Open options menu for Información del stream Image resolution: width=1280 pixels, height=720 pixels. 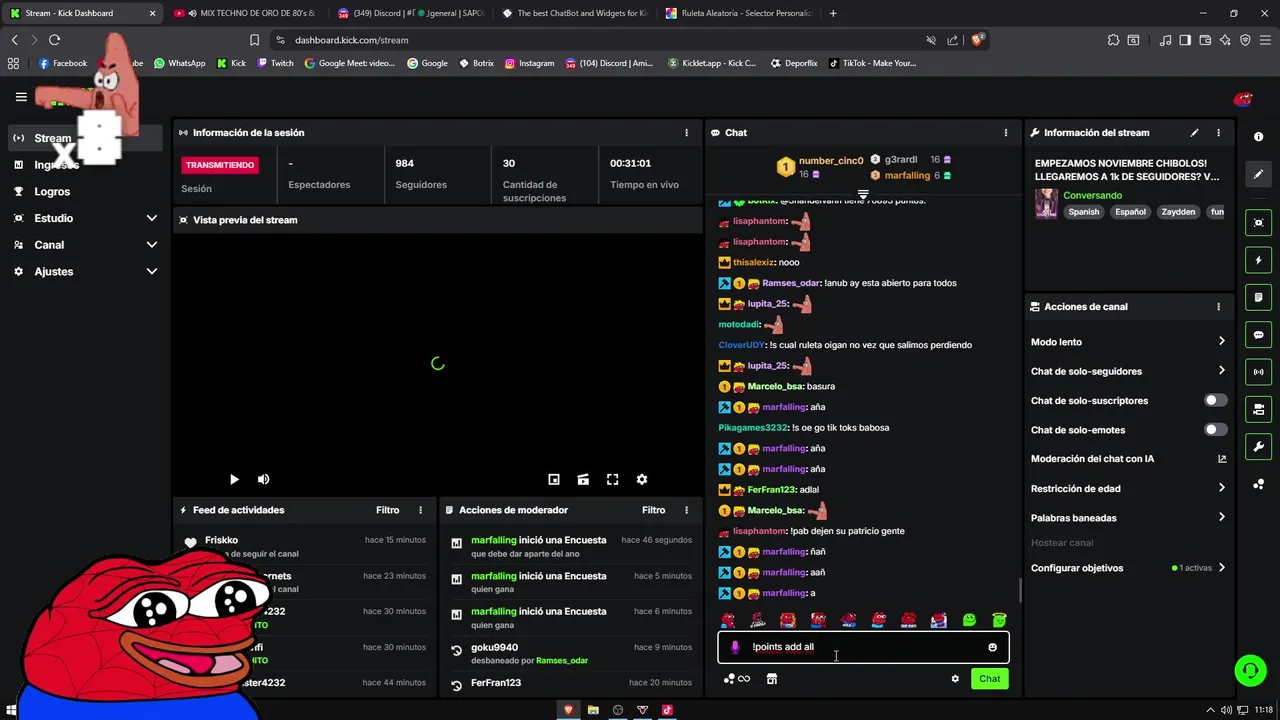[x=1218, y=132]
